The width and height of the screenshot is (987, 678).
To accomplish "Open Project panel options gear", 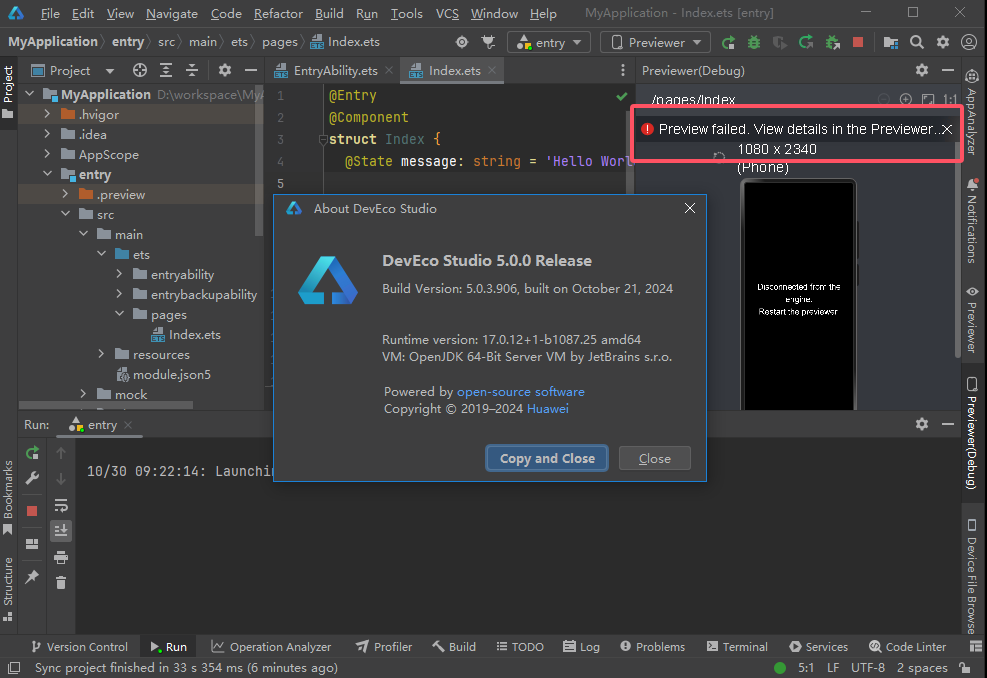I will (225, 71).
